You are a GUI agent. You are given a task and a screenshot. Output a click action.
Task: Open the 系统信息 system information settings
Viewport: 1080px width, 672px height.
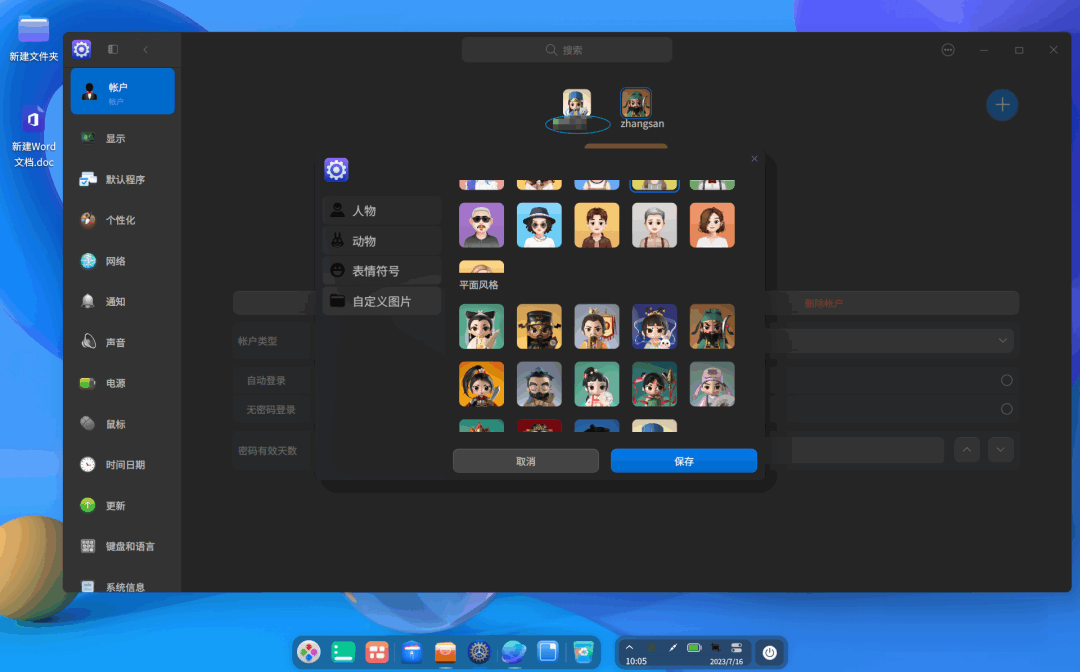pyautogui.click(x=123, y=585)
